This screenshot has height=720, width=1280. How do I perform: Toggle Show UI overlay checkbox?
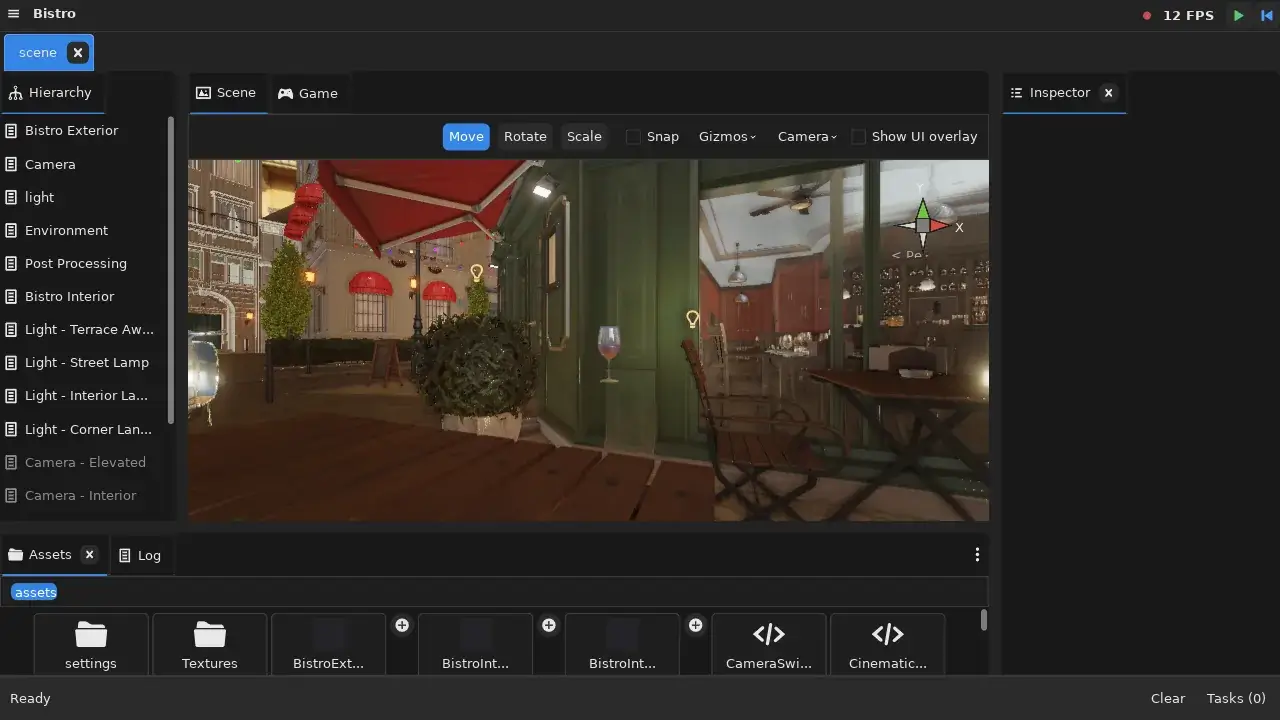coord(858,137)
